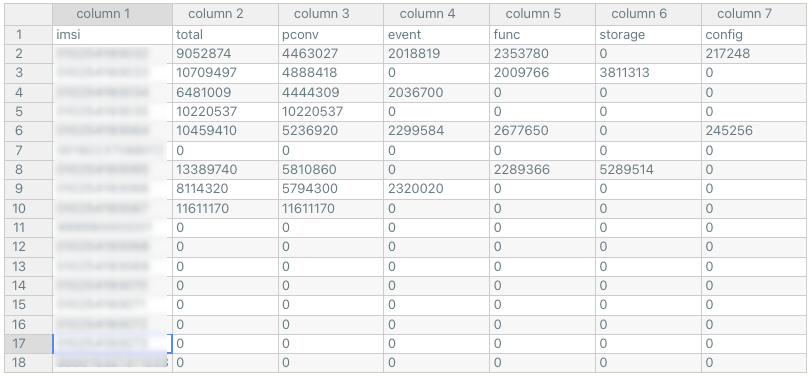Screen dimensions: 812x377
Task: Click the cell with 217248
Action: point(754,54)
